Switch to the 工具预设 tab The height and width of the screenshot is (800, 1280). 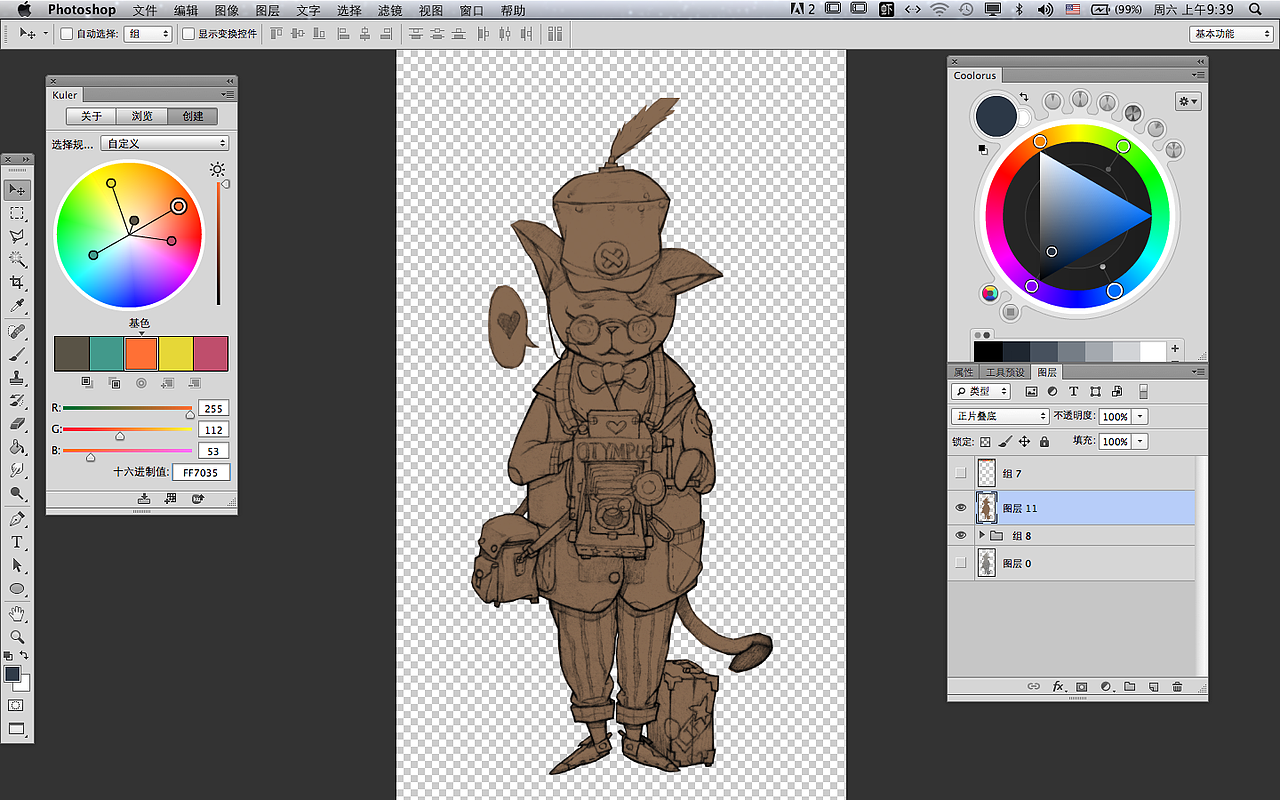[1004, 372]
